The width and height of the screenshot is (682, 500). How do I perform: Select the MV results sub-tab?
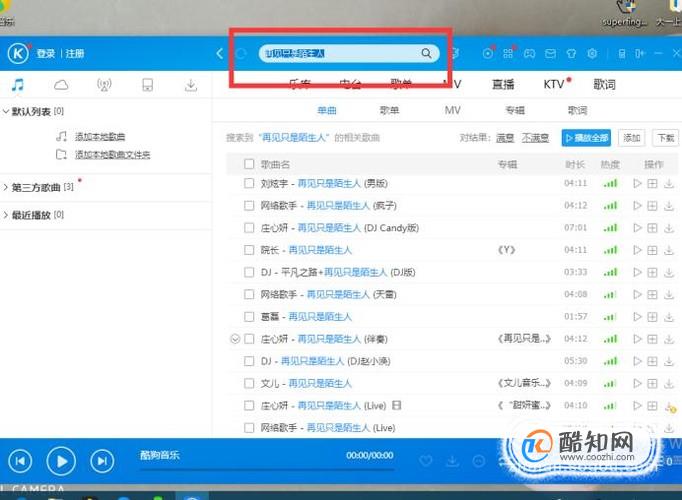(x=452, y=110)
